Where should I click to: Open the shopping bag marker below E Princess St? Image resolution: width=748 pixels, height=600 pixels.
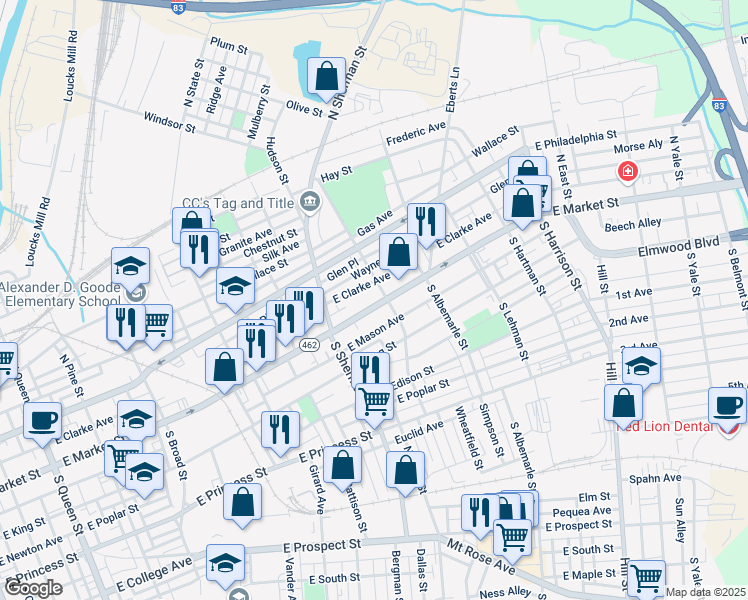click(x=242, y=502)
